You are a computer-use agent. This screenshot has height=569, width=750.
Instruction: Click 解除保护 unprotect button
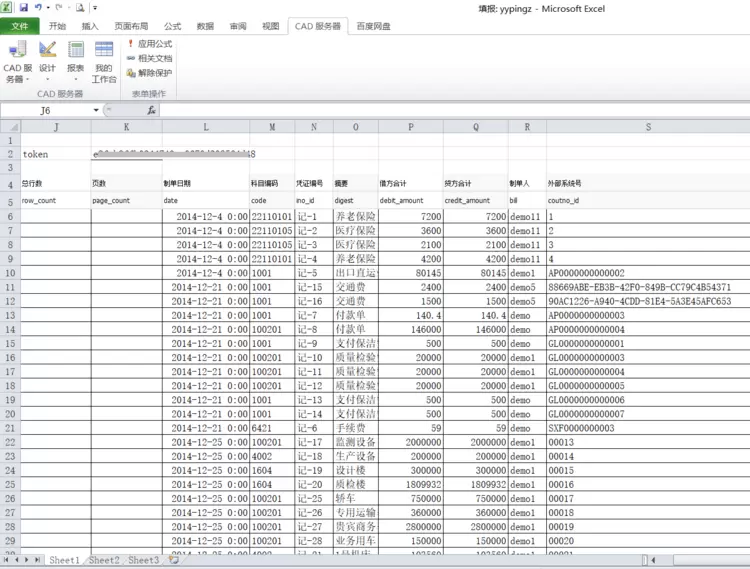149,73
